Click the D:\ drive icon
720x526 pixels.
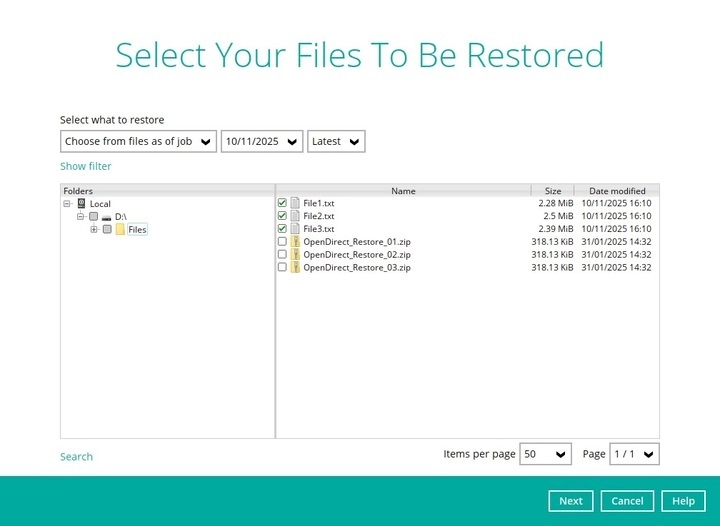(107, 217)
